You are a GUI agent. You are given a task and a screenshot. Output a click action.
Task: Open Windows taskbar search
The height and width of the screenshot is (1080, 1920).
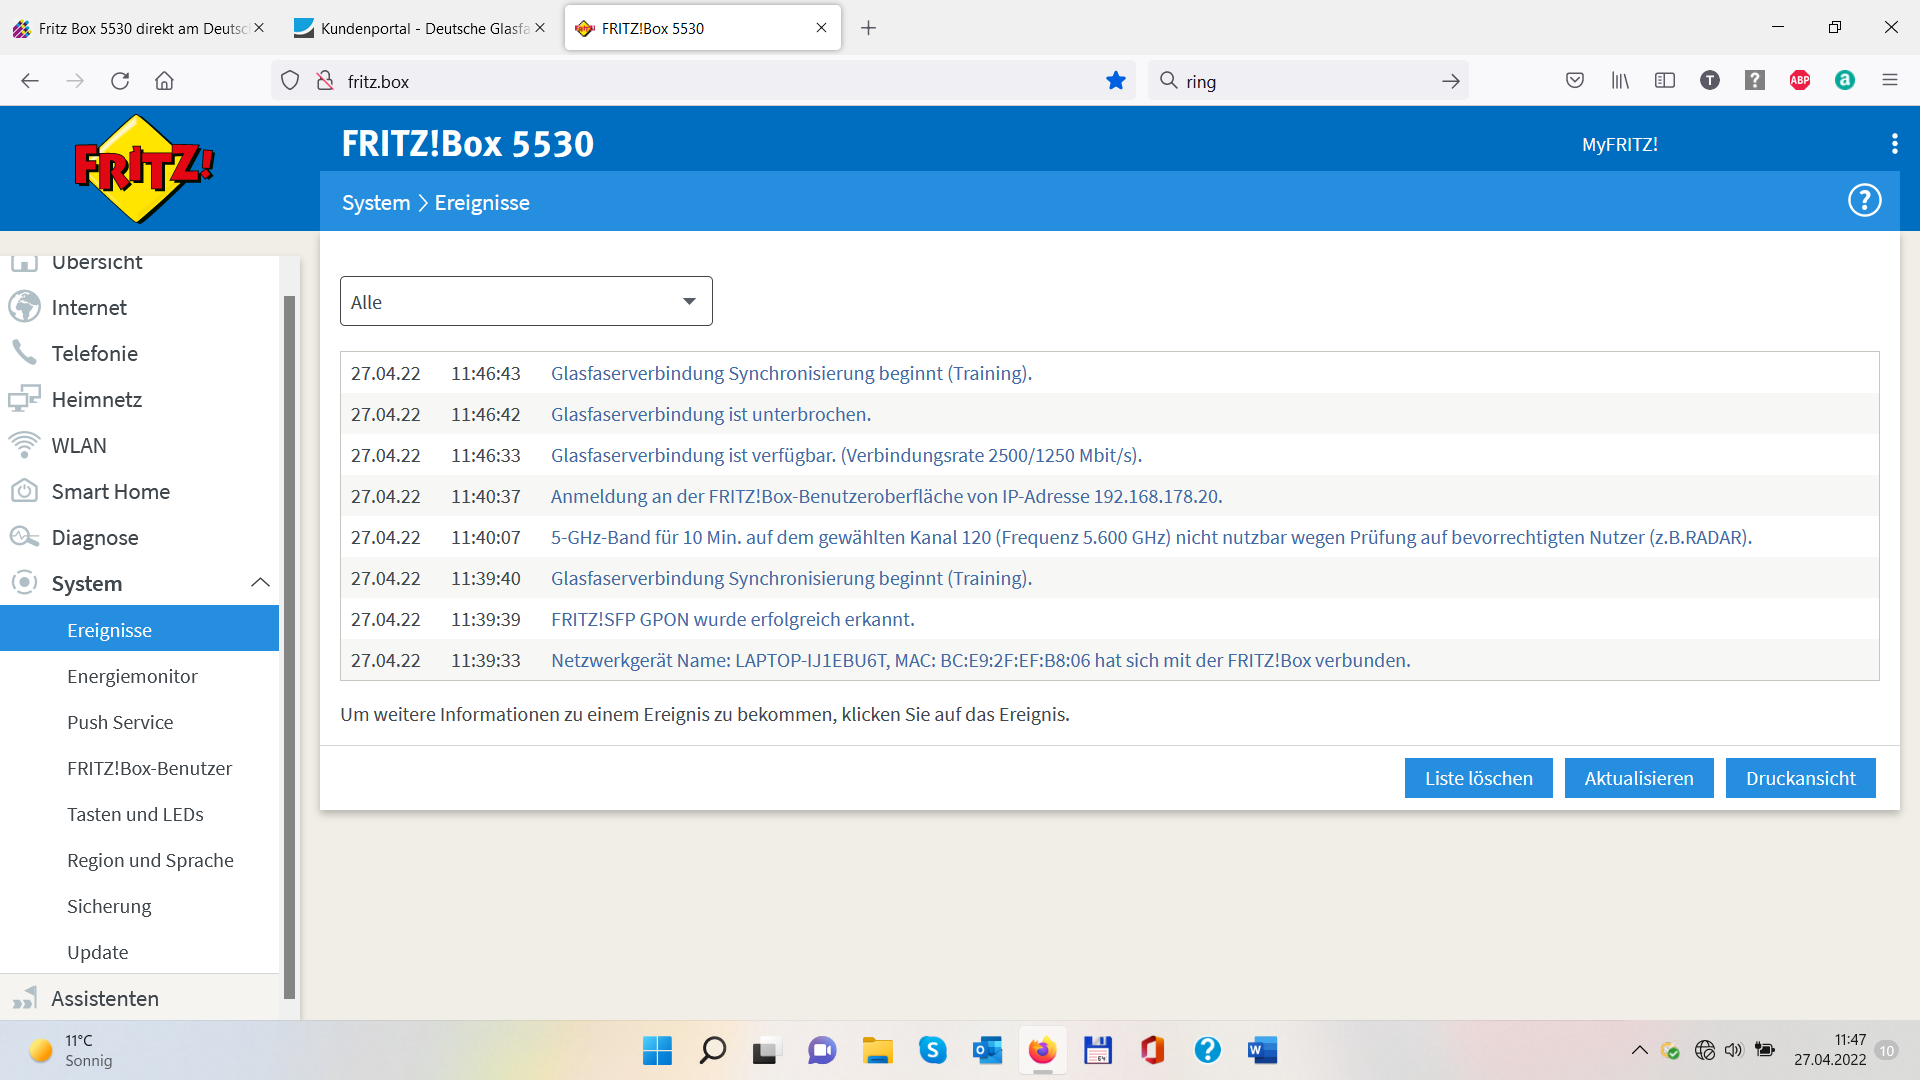(712, 1050)
